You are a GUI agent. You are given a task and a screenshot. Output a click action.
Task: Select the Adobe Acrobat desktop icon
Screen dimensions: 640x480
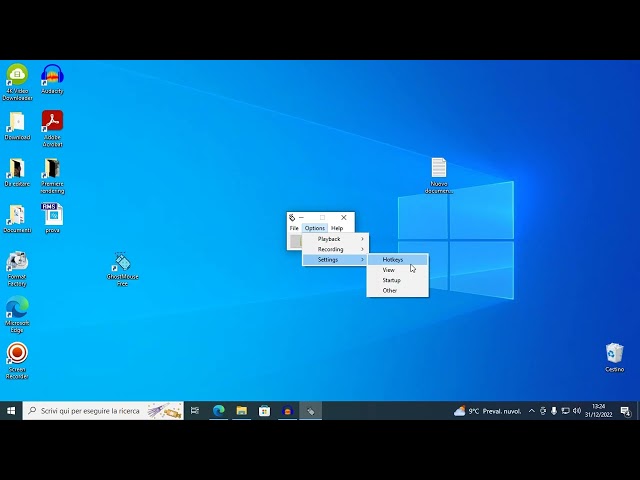(x=52, y=129)
